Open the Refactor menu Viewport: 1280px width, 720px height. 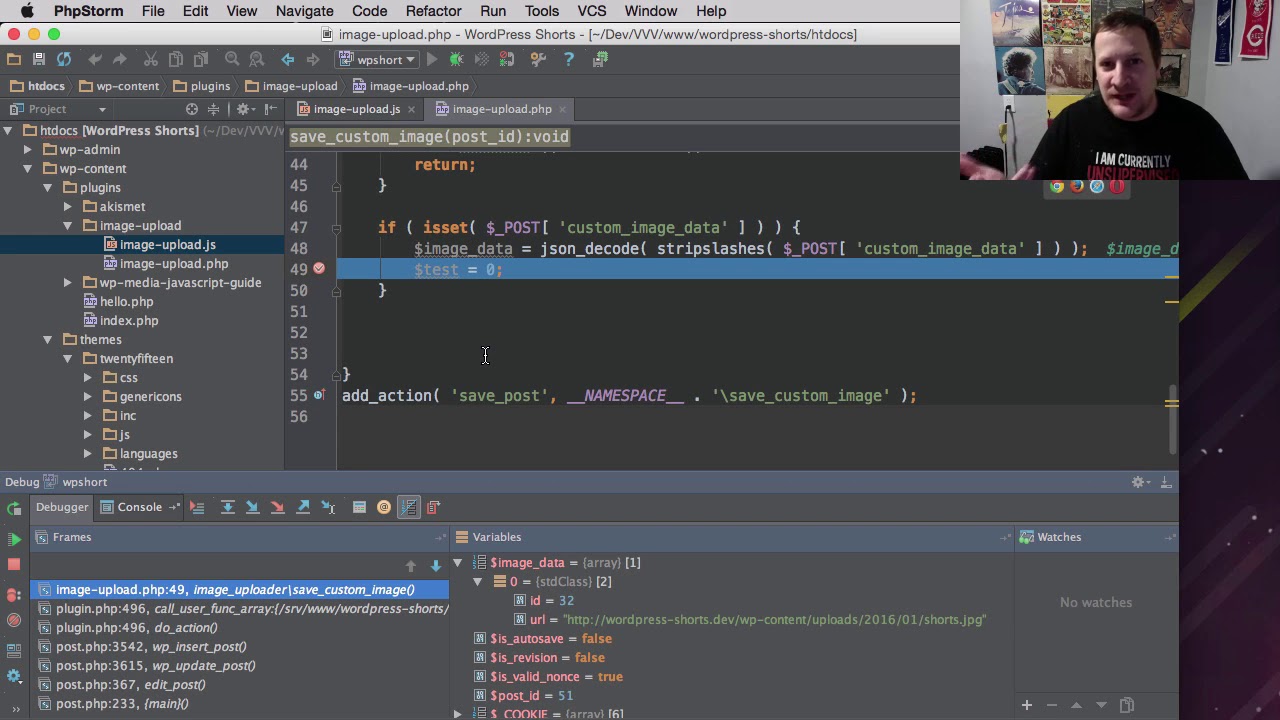point(433,11)
